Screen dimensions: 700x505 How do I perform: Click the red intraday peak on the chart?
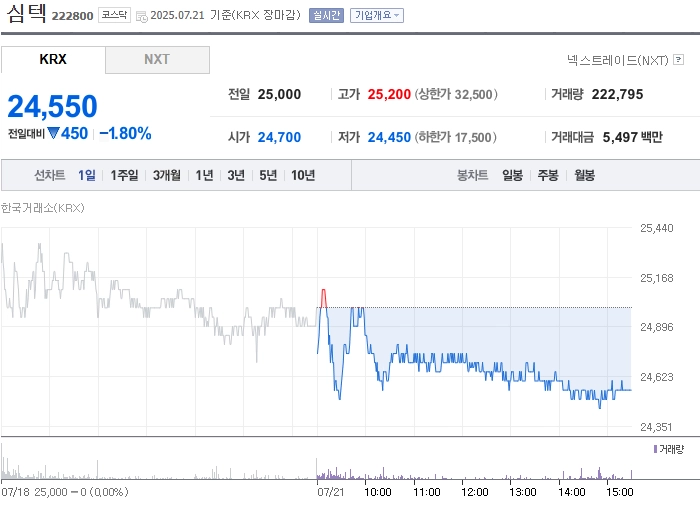click(324, 298)
